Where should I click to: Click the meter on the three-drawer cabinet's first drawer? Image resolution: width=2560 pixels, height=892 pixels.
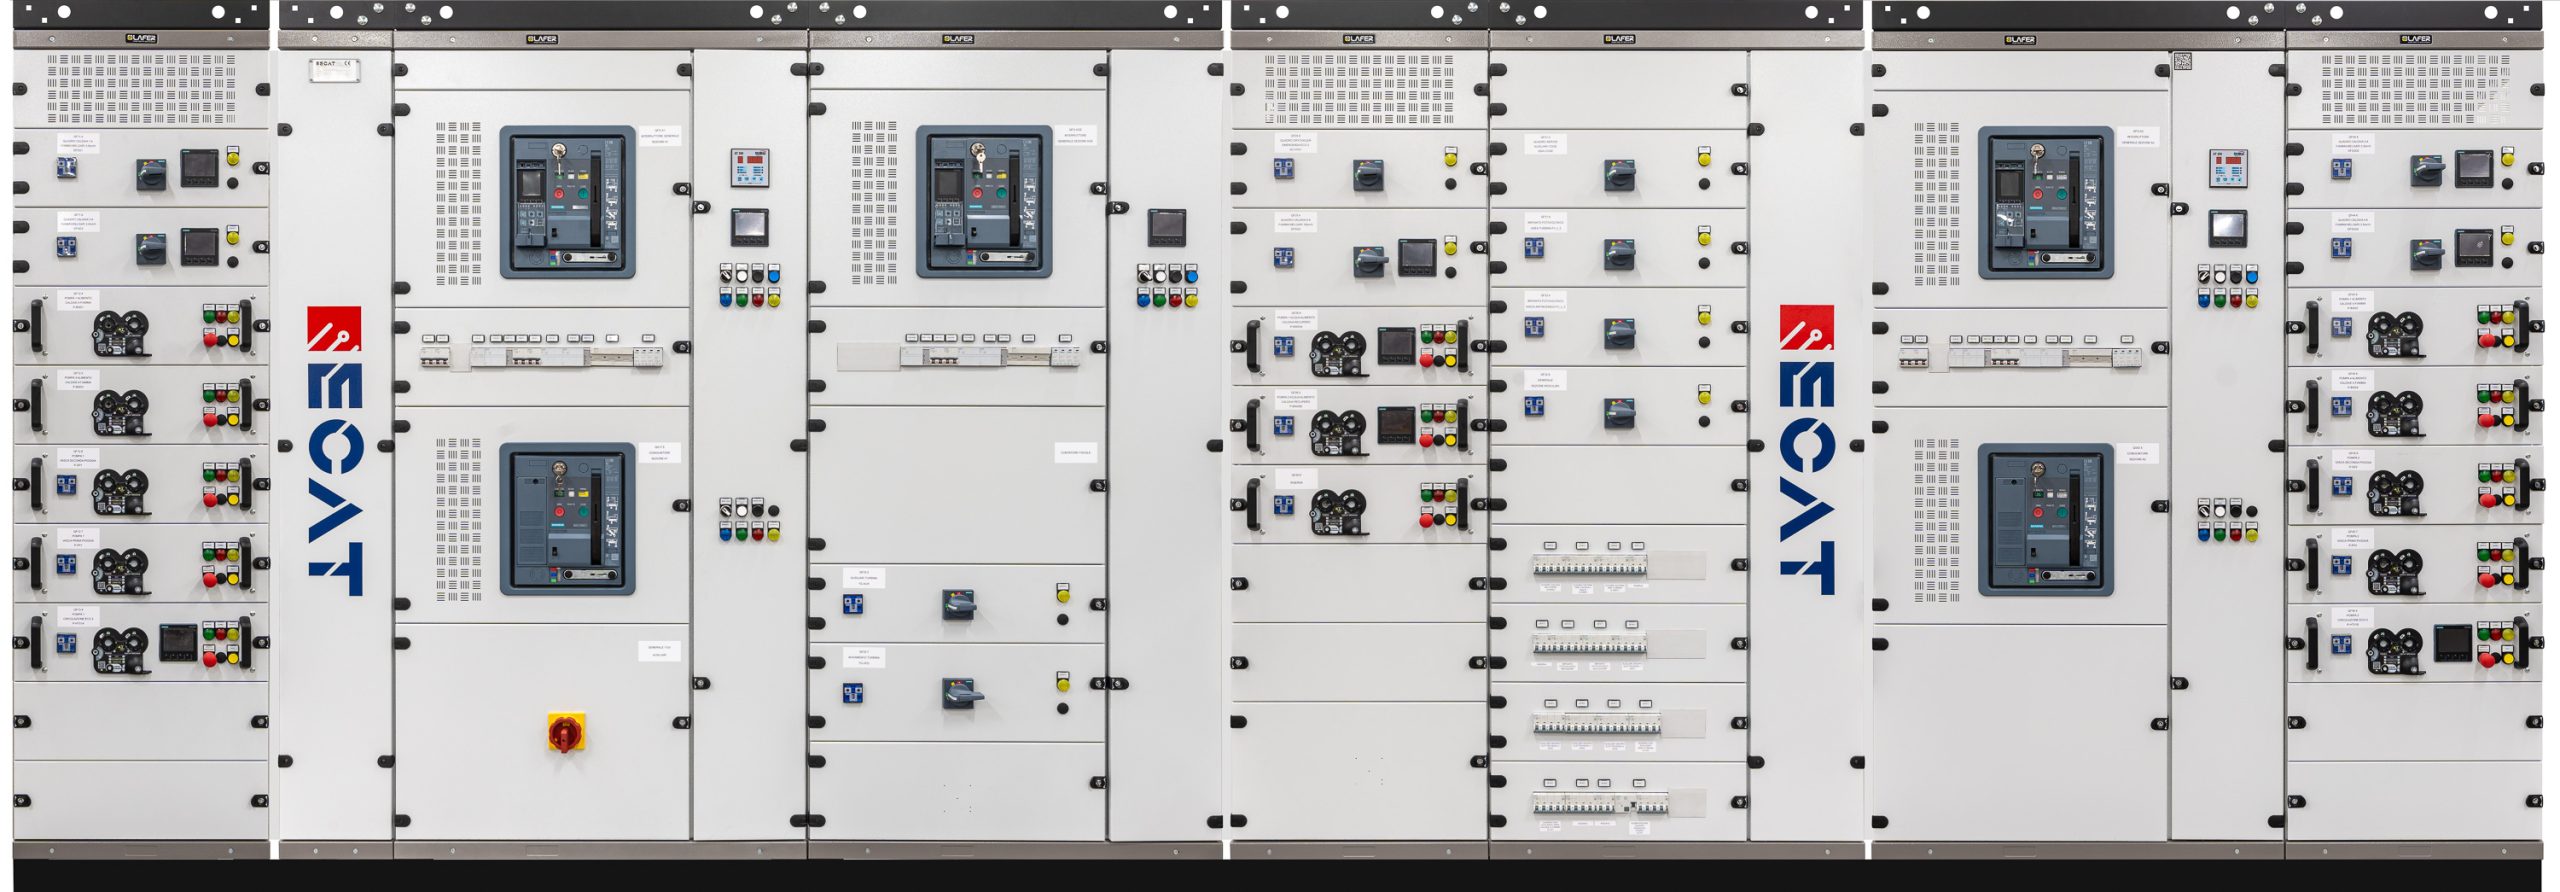pos(1397,346)
